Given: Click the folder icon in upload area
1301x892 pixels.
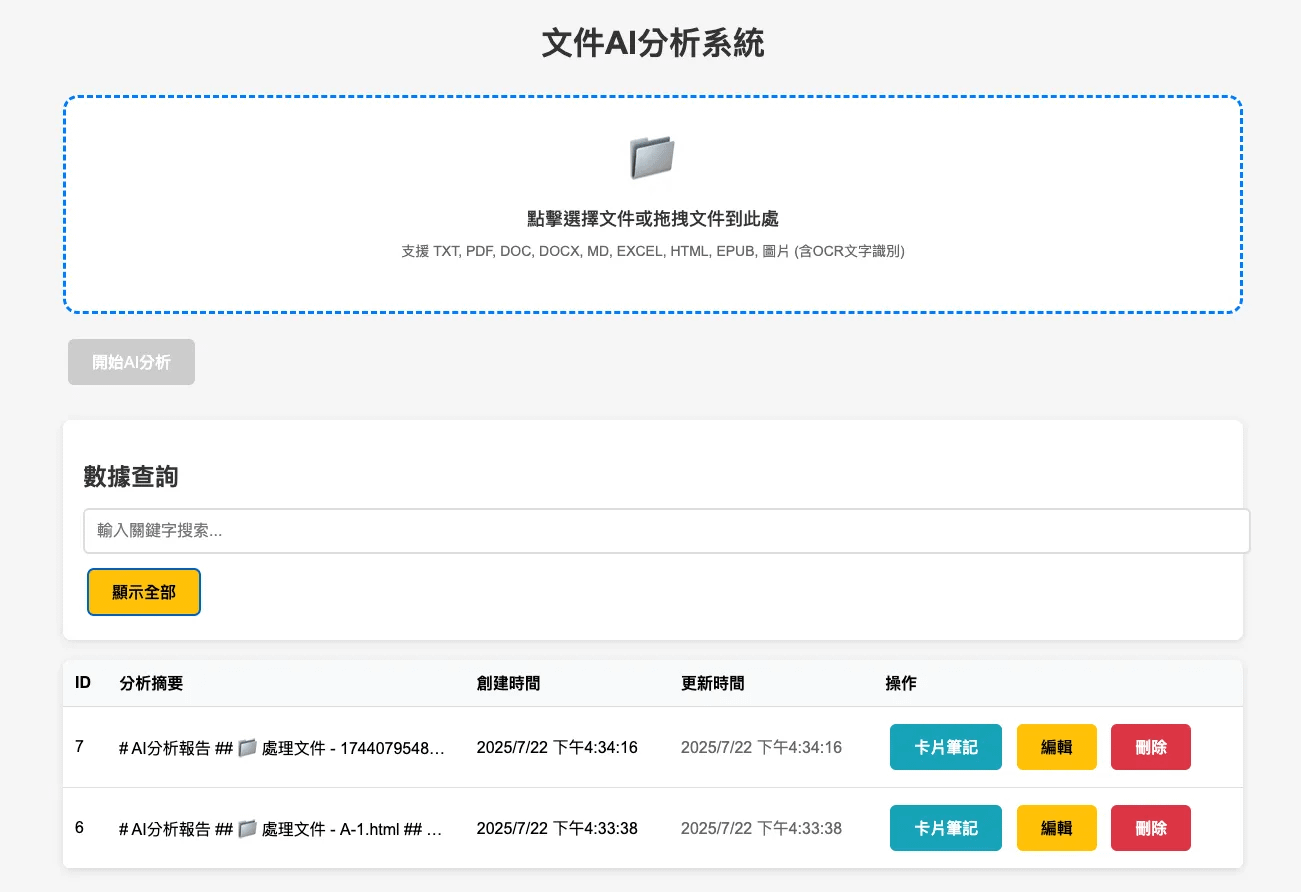Looking at the screenshot, I should tap(652, 158).
